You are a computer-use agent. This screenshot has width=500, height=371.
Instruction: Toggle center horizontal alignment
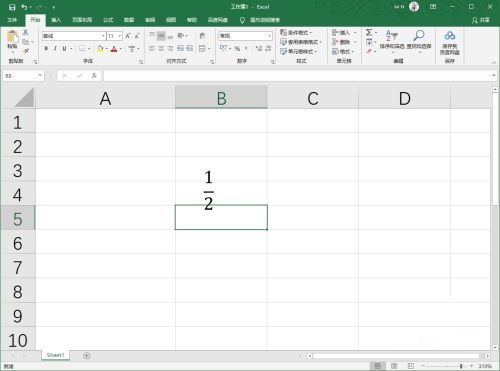tap(161, 49)
